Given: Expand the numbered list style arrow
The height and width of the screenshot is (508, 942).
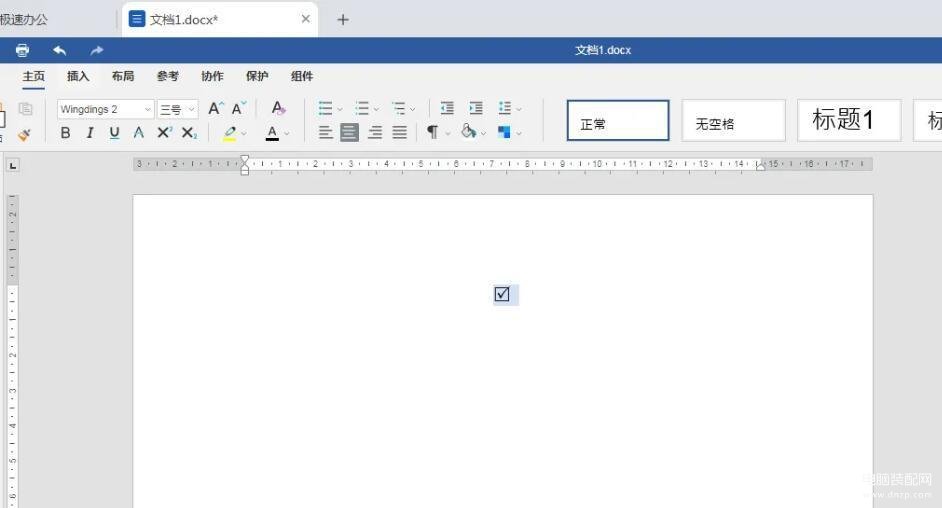Looking at the screenshot, I should pyautogui.click(x=377, y=110).
